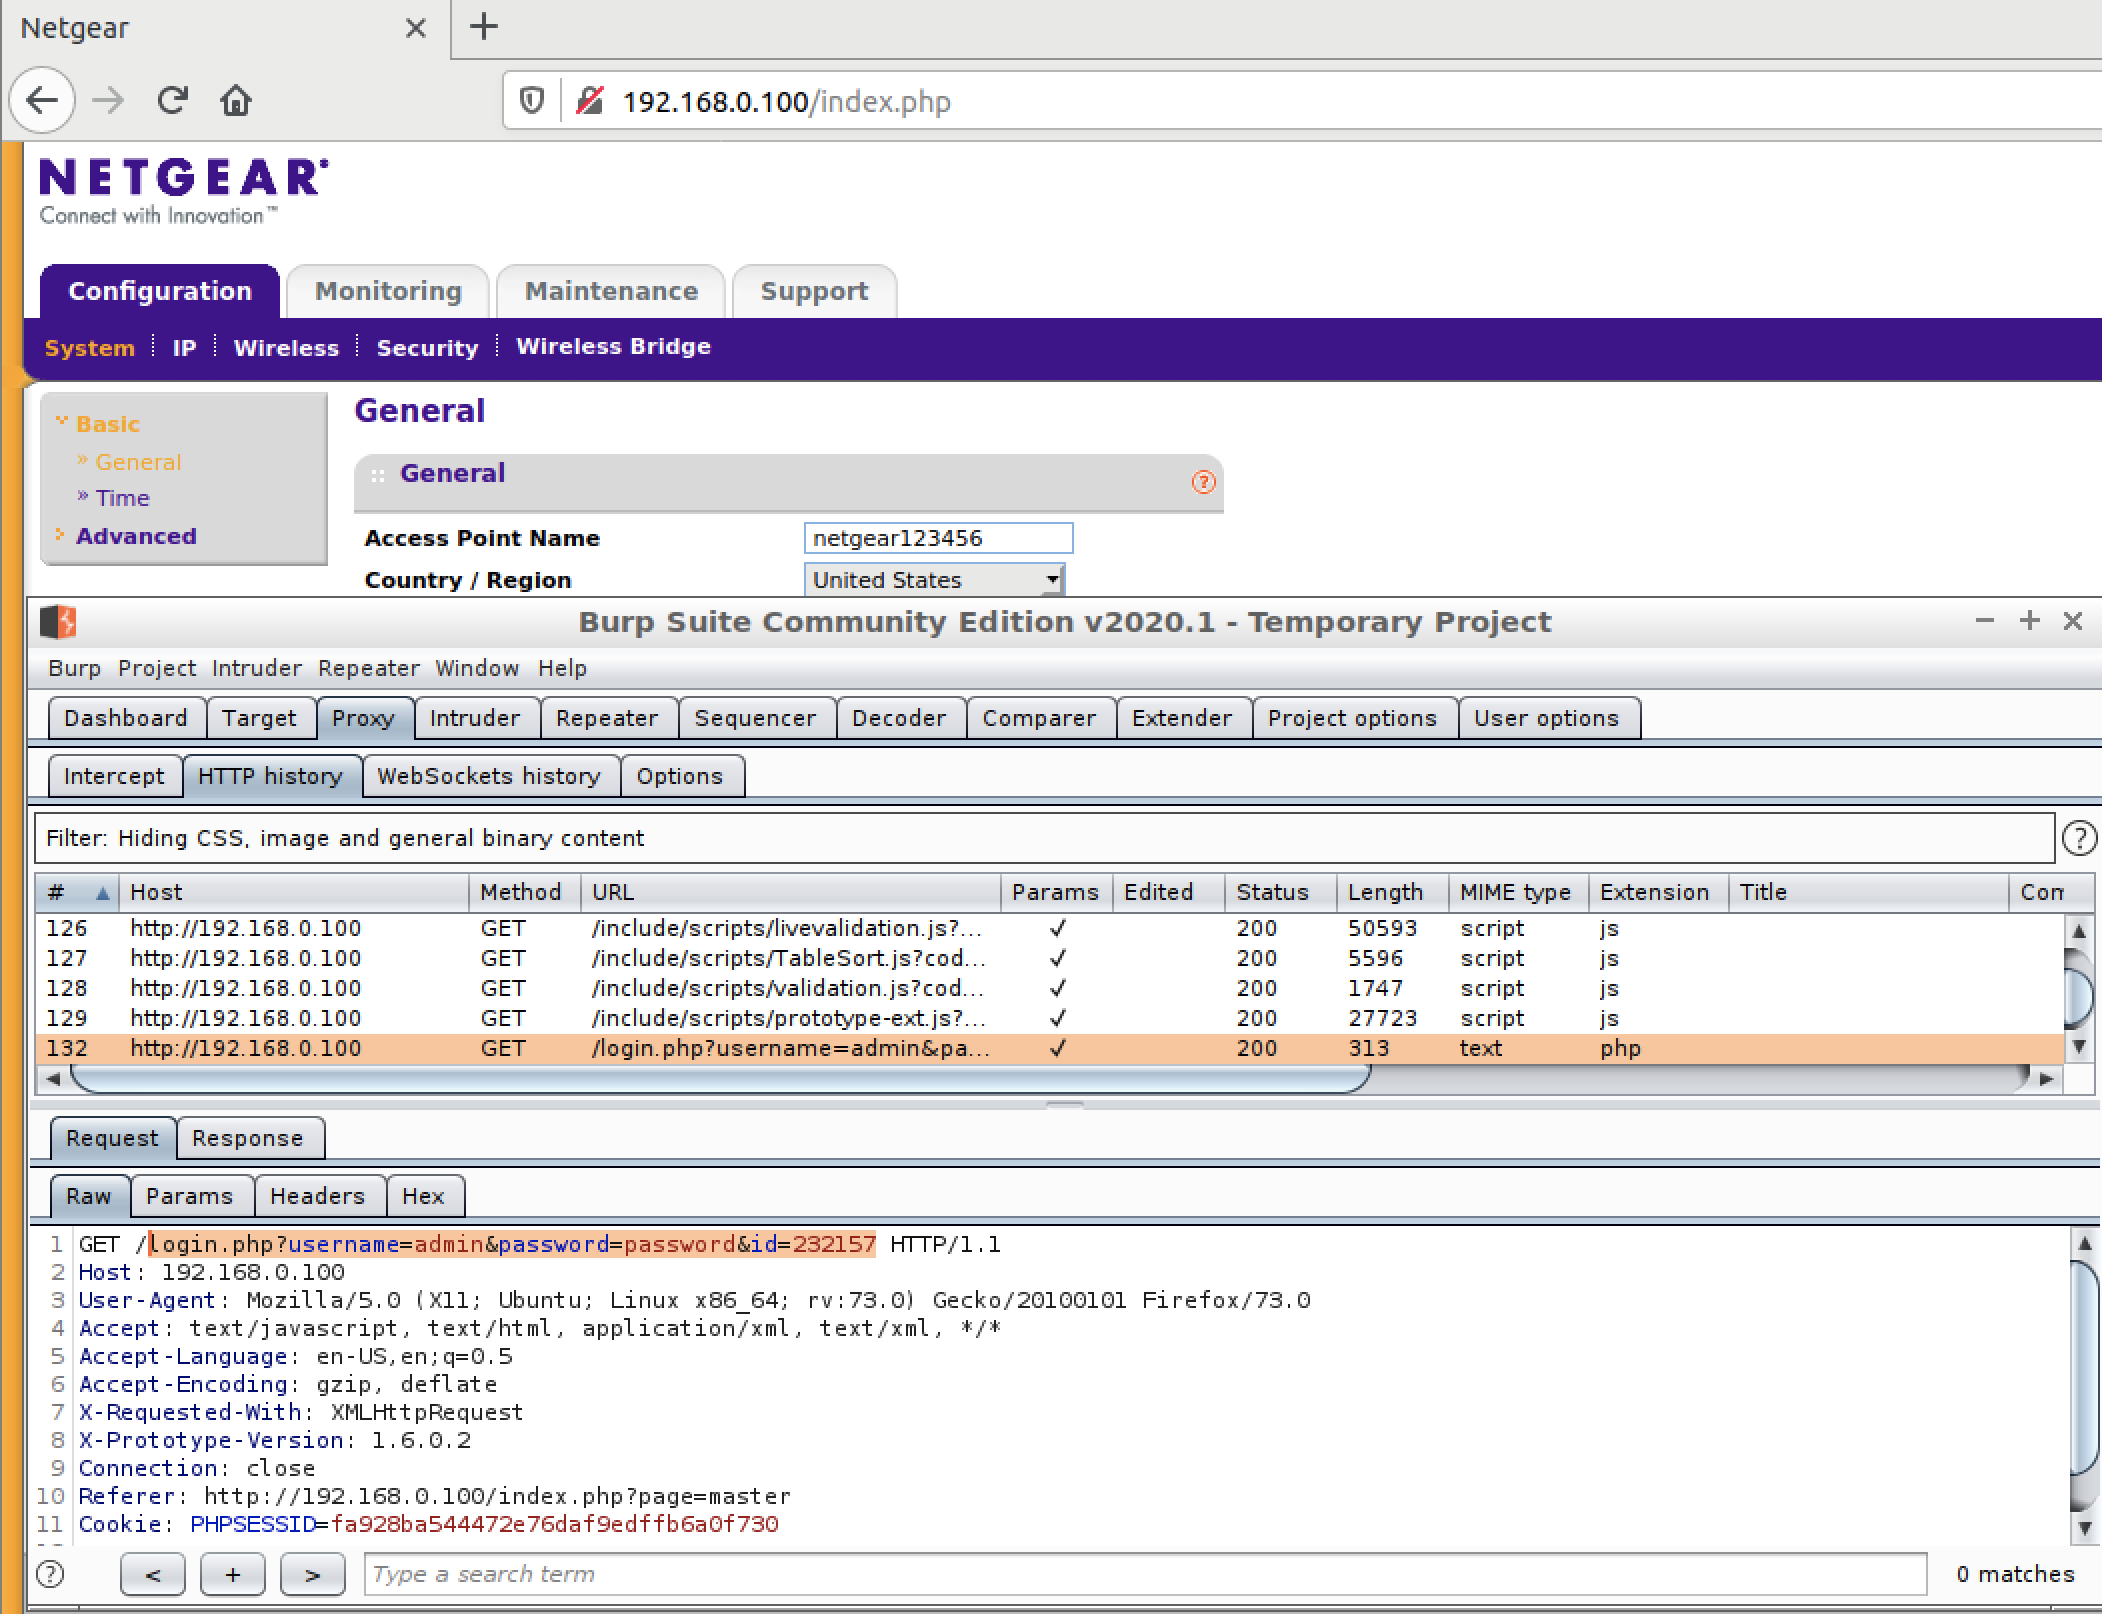2102x1614 pixels.
Task: Open the Monitoring tab on Netgear page
Action: 388,291
